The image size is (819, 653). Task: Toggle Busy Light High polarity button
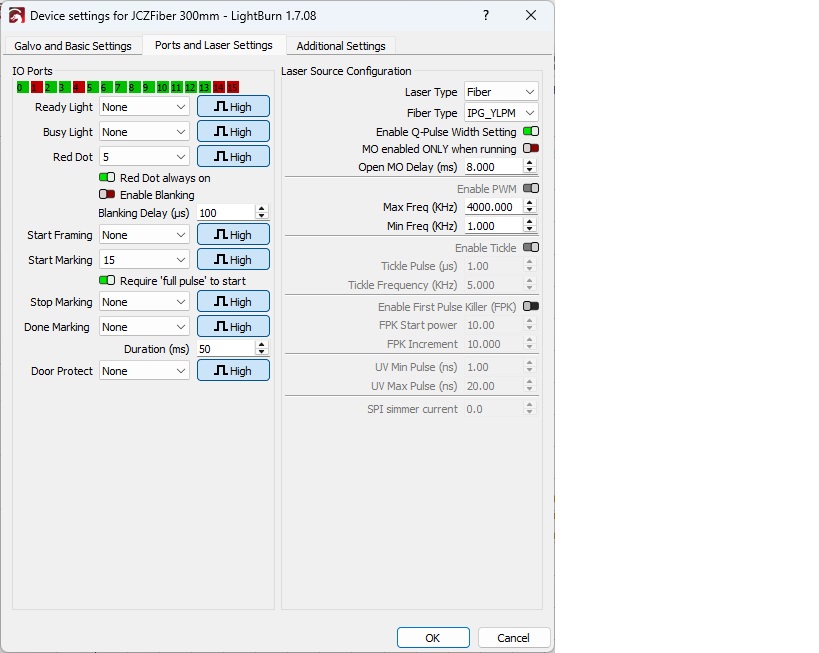pyautogui.click(x=233, y=132)
